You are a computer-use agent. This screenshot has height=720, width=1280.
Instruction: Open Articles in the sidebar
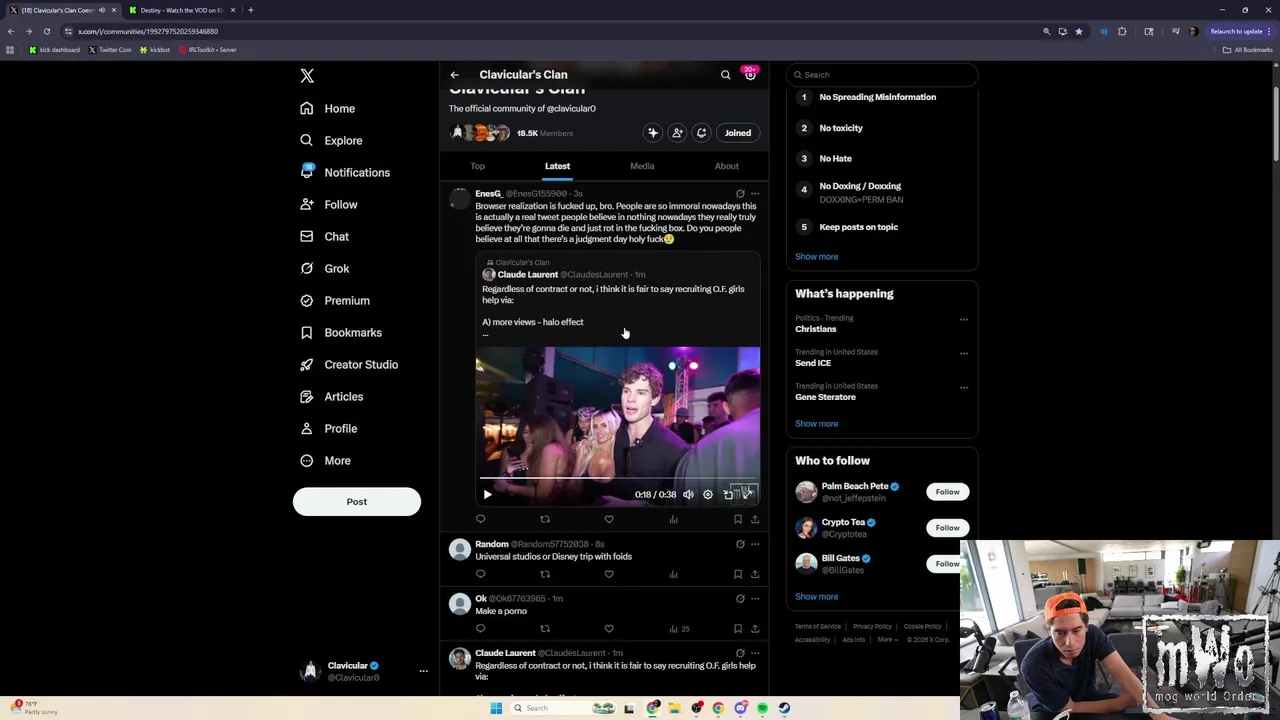pyautogui.click(x=331, y=396)
